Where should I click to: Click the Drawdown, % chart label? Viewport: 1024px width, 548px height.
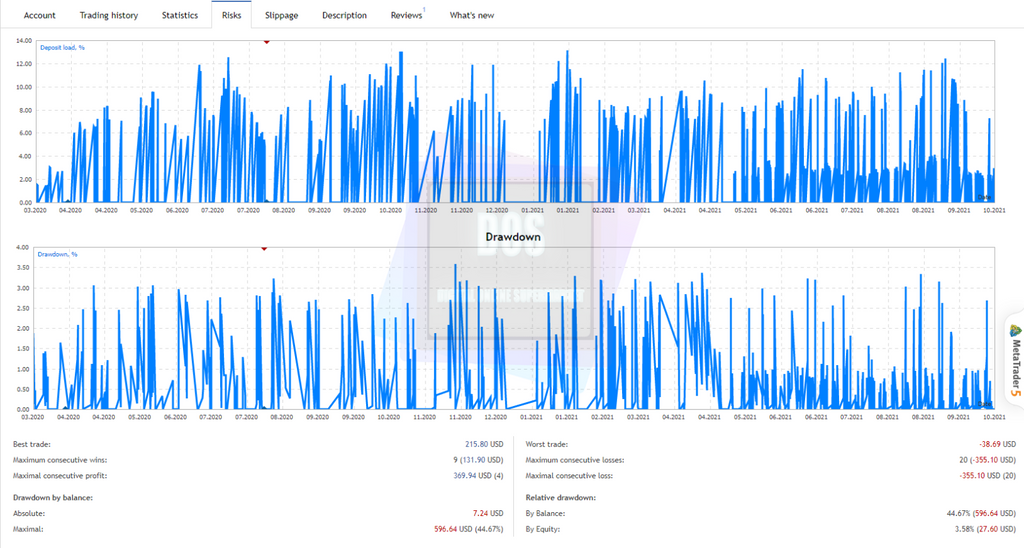[57, 254]
